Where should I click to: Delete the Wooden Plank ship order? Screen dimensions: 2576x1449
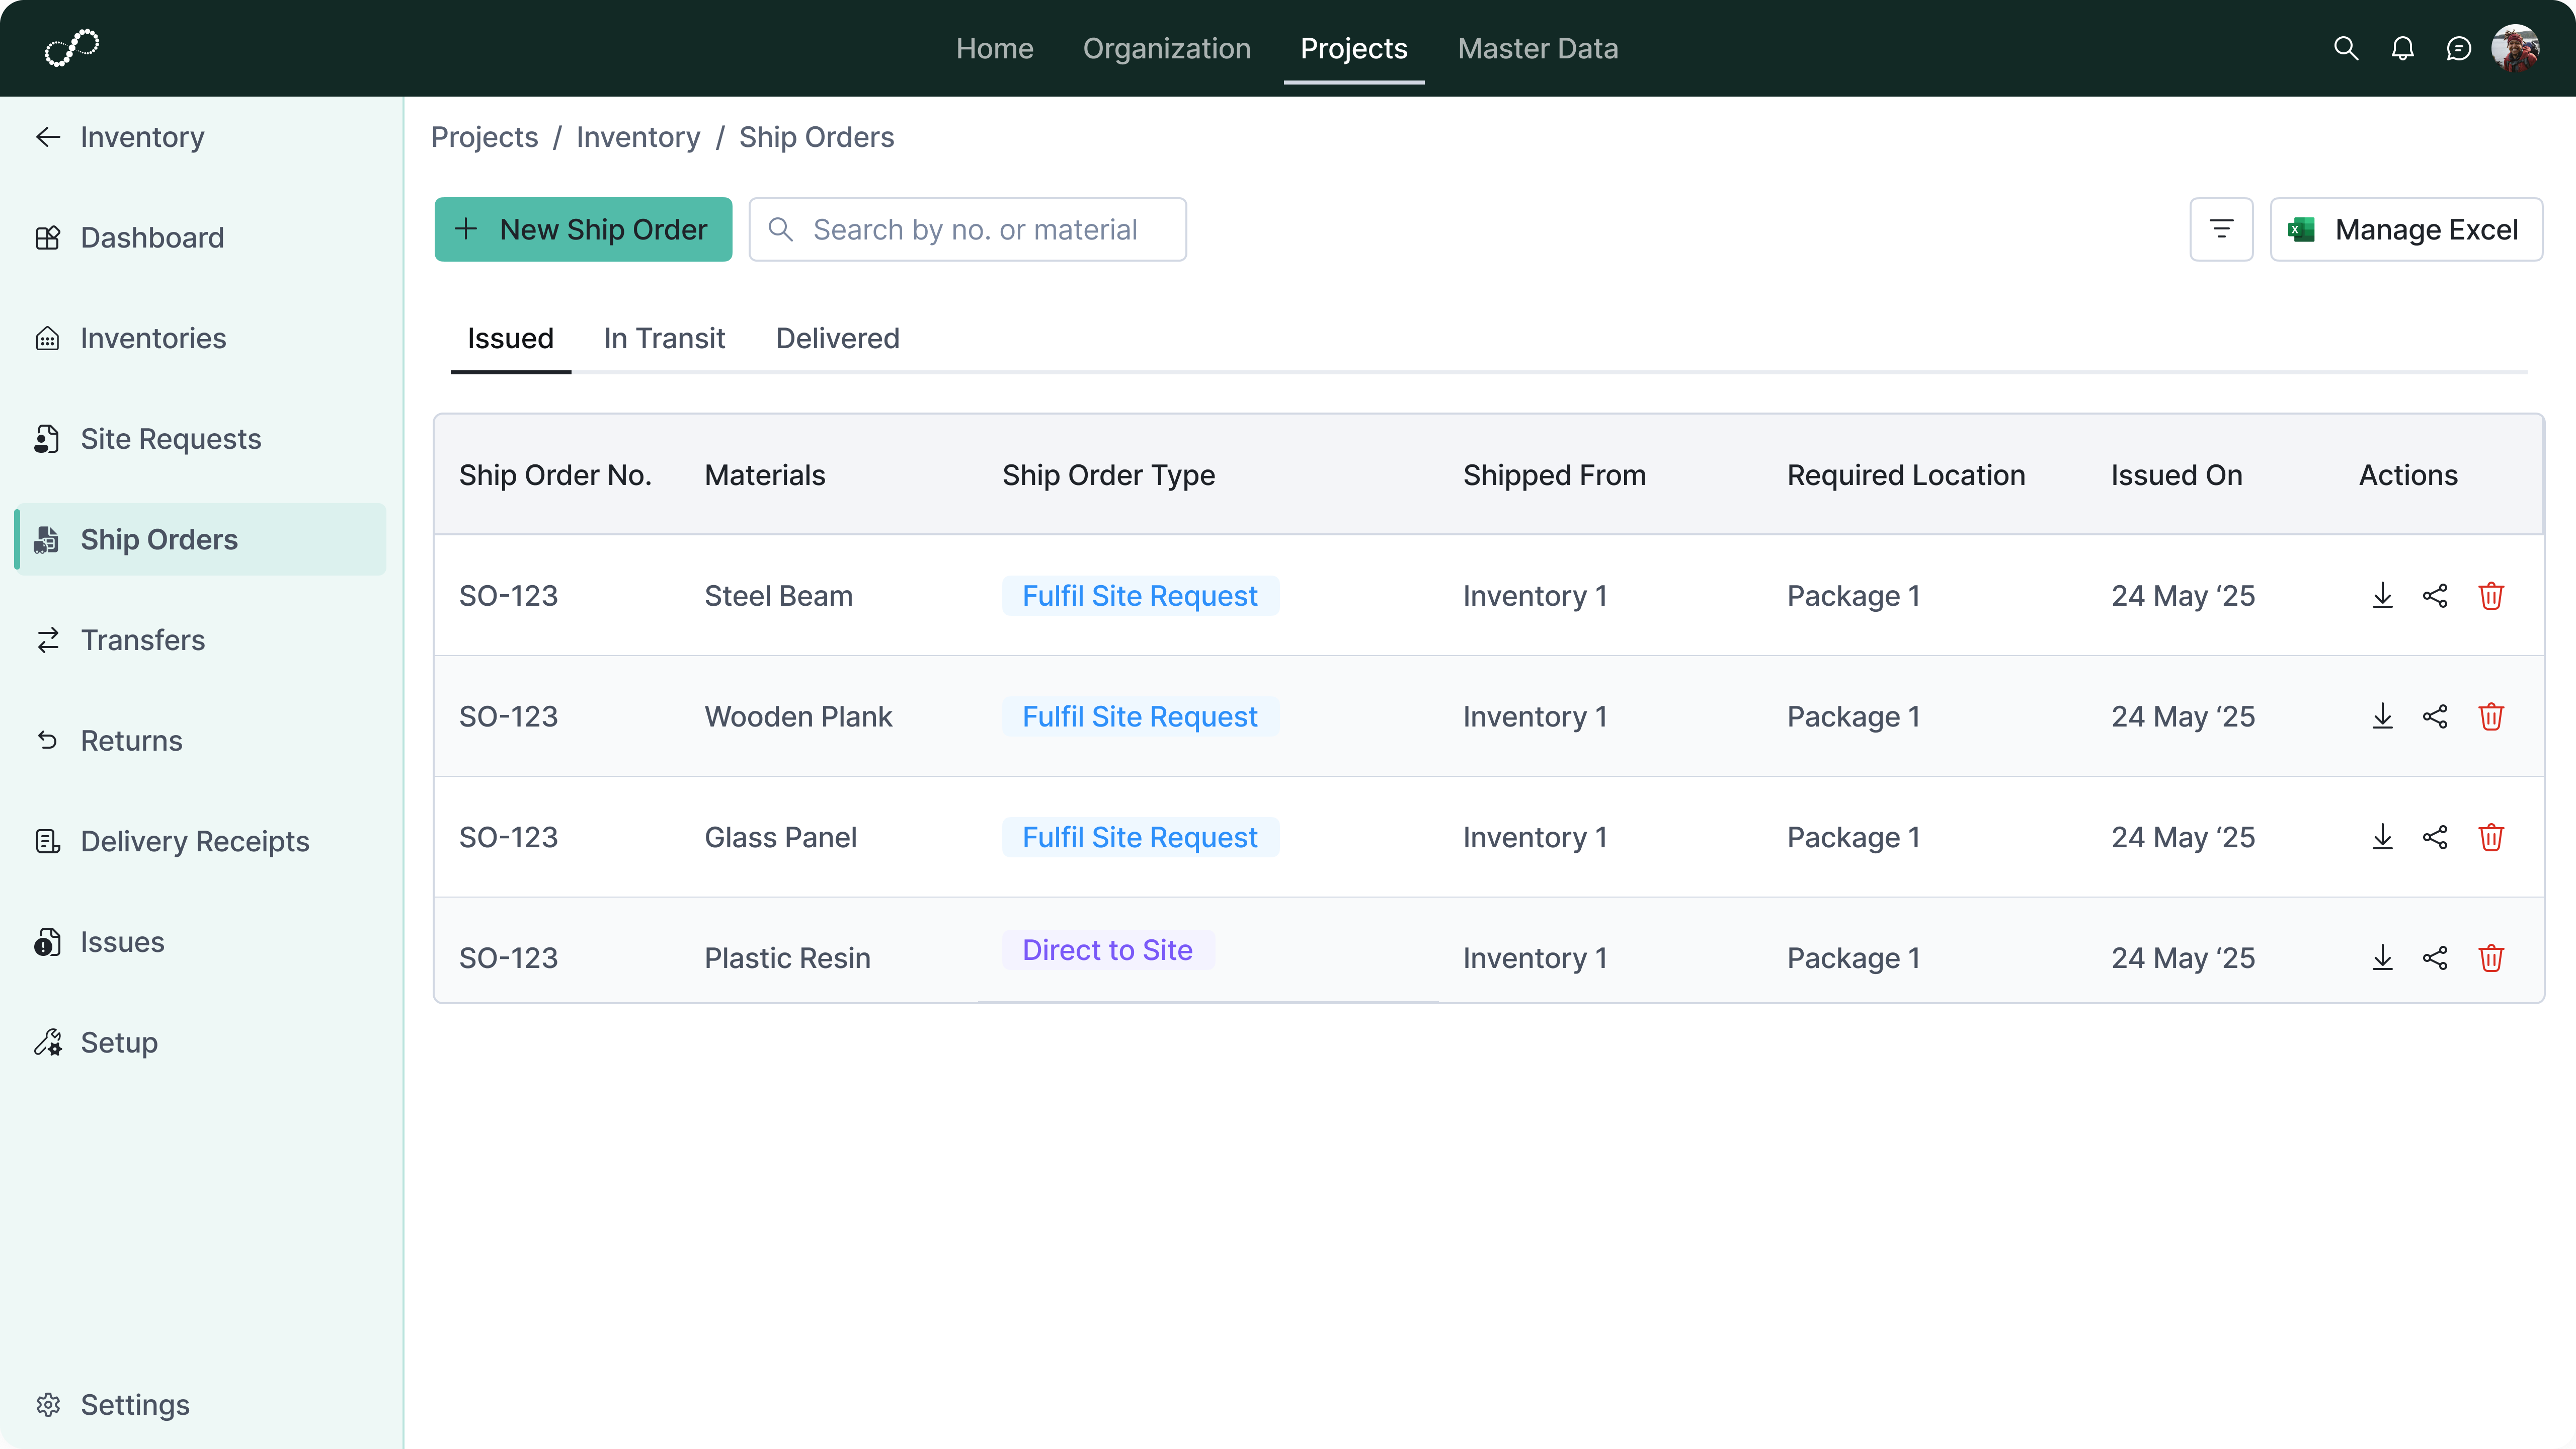(2491, 716)
